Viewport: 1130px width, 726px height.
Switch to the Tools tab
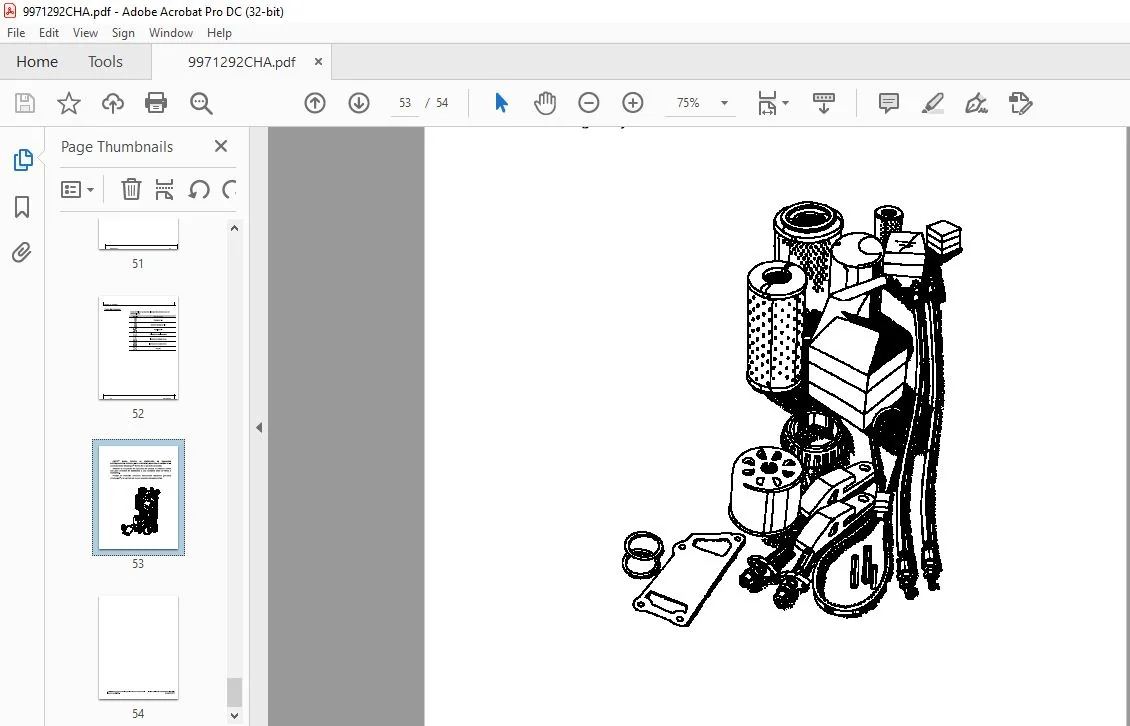coord(105,62)
